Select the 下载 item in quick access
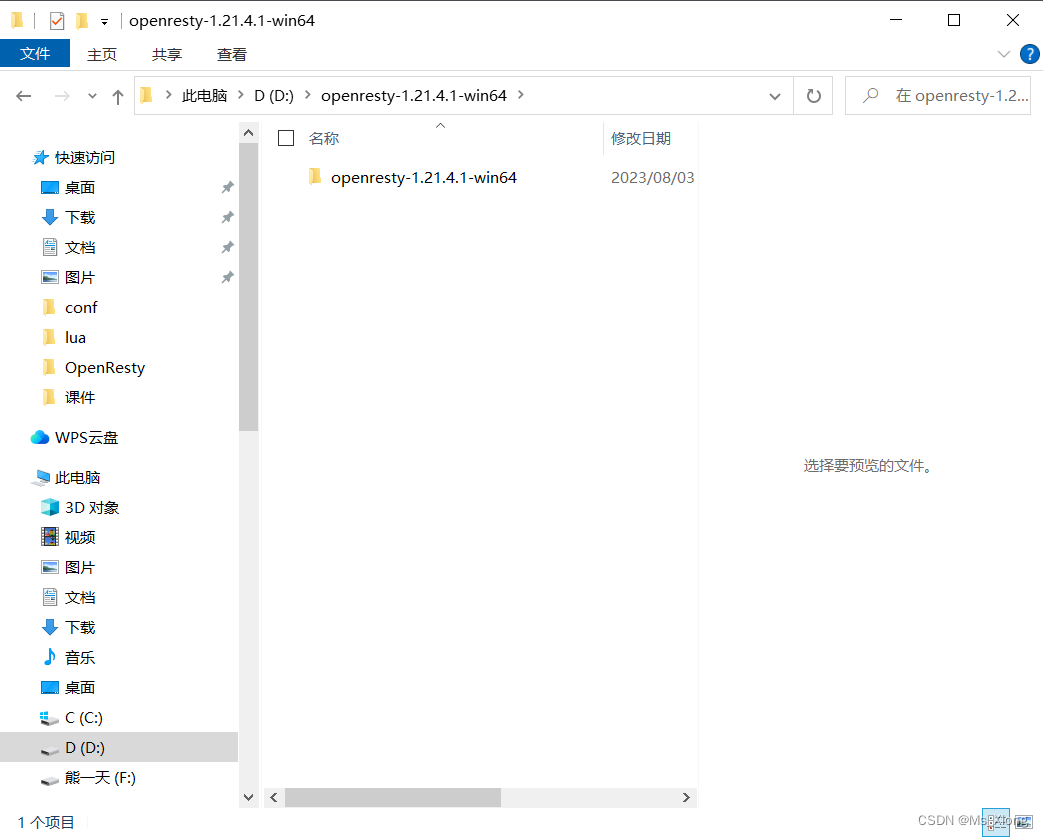Image resolution: width=1043 pixels, height=837 pixels. coord(80,217)
